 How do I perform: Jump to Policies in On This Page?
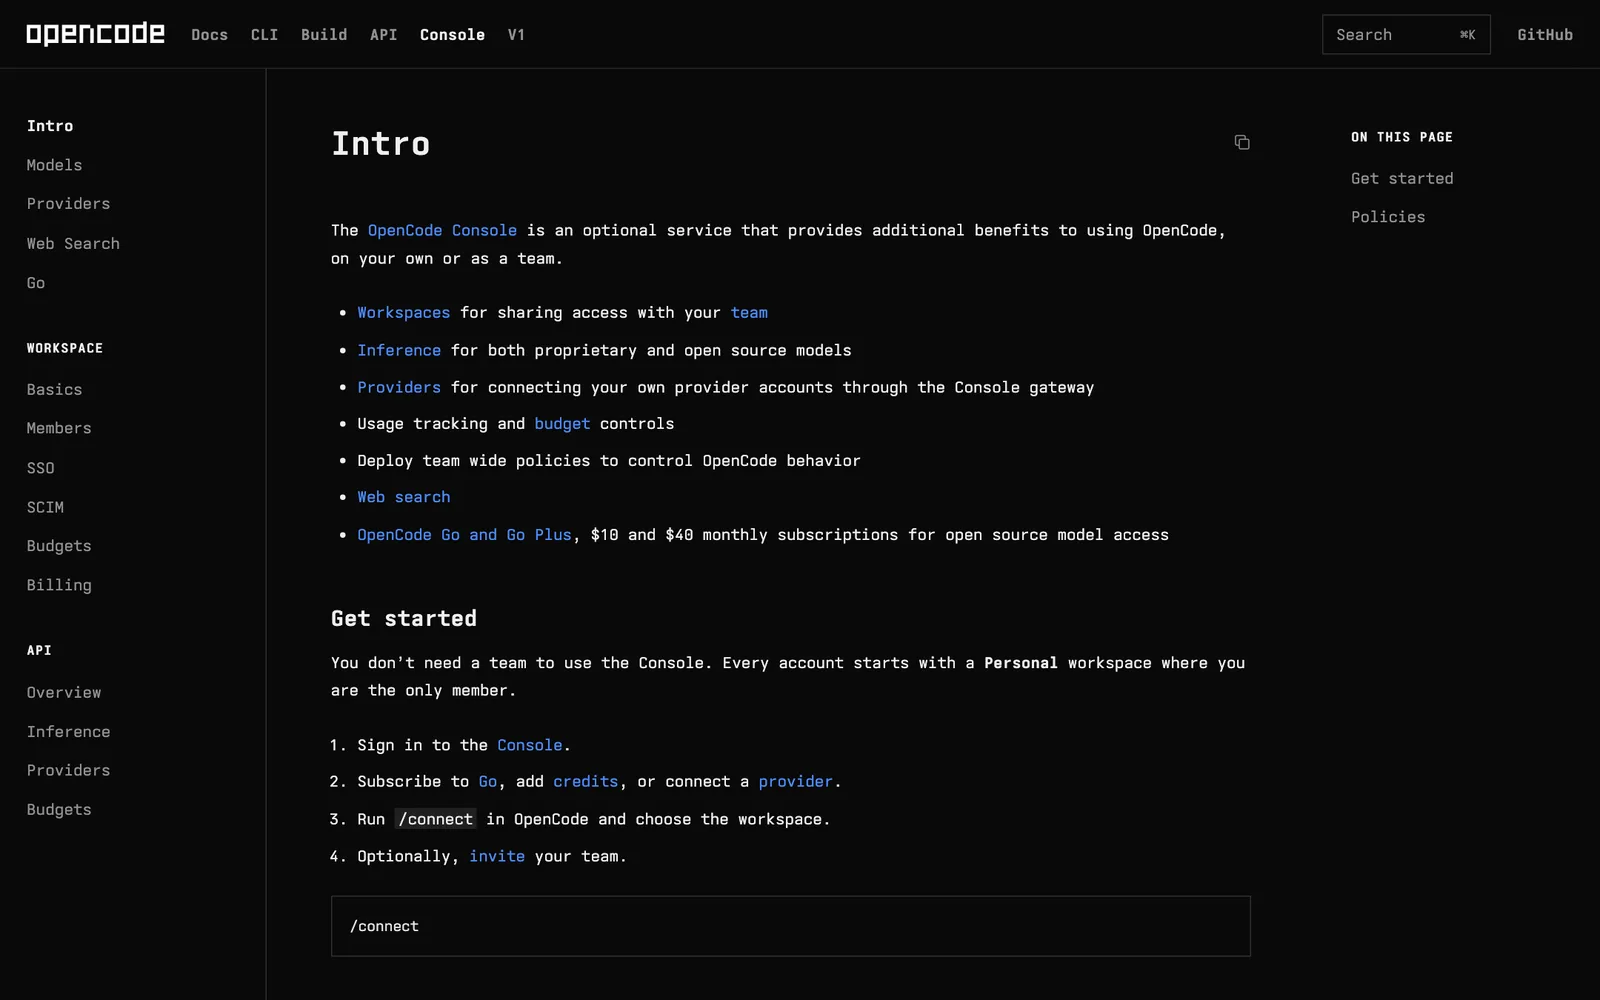(1388, 217)
